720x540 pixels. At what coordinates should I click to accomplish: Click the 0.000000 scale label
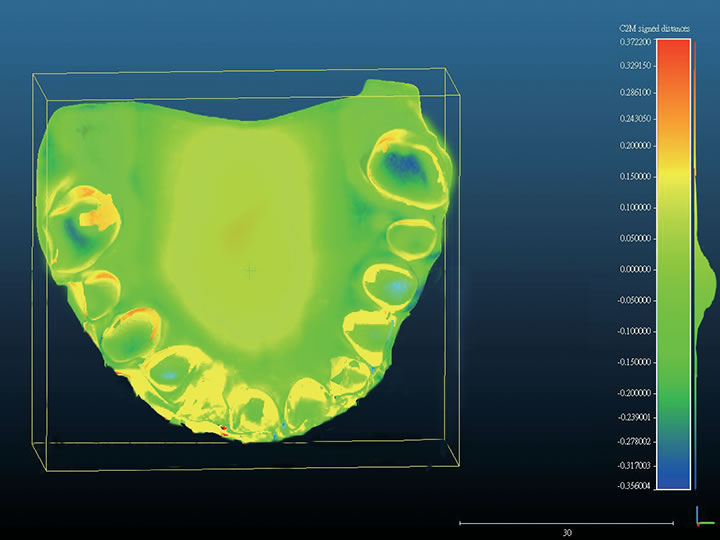(x=636, y=270)
